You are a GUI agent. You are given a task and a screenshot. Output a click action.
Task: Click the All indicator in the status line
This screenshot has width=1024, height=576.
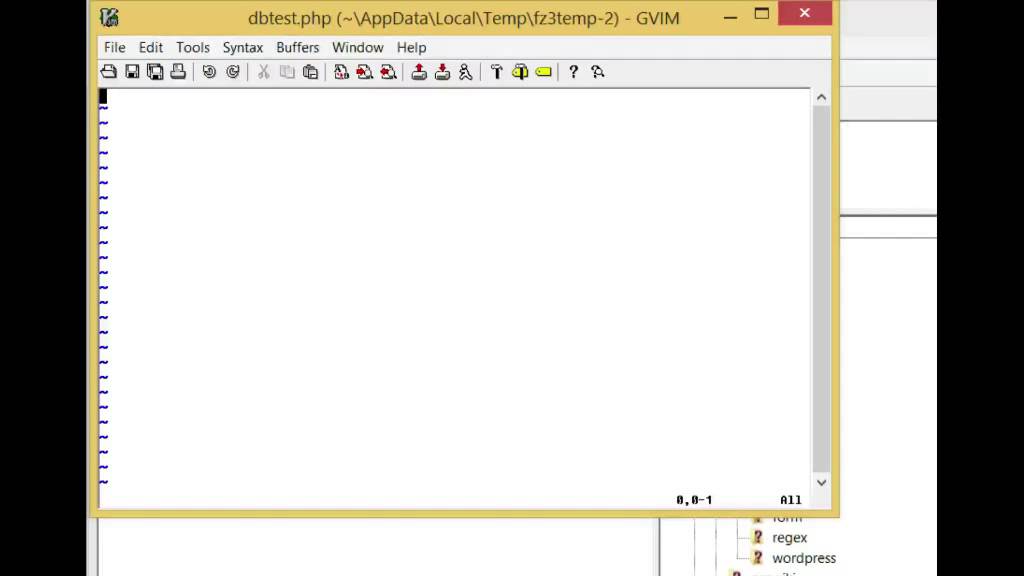tap(790, 500)
